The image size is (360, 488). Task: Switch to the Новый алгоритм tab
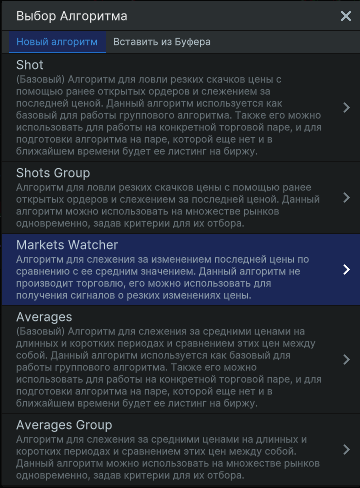coord(57,42)
